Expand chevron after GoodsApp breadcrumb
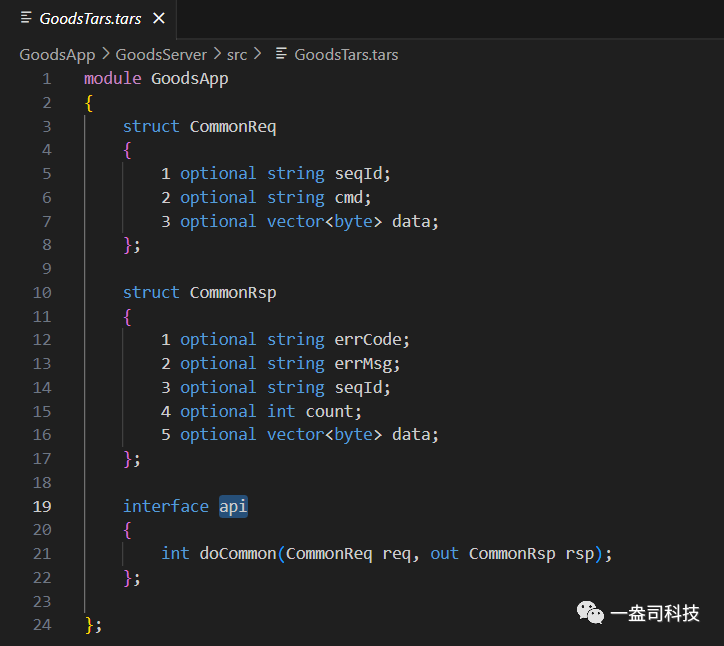Viewport: 724px width, 646px height. pos(106,54)
